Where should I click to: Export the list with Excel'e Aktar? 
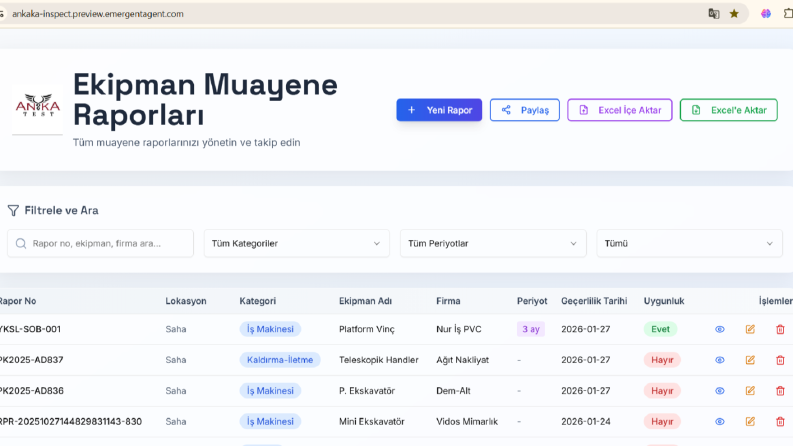pyautogui.click(x=728, y=110)
